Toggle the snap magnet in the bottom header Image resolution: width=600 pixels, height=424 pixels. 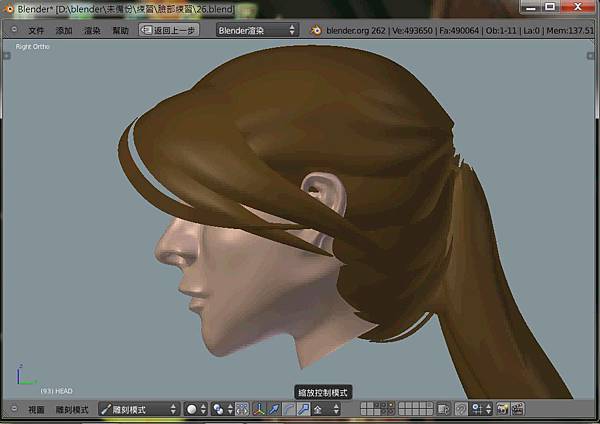[461, 409]
